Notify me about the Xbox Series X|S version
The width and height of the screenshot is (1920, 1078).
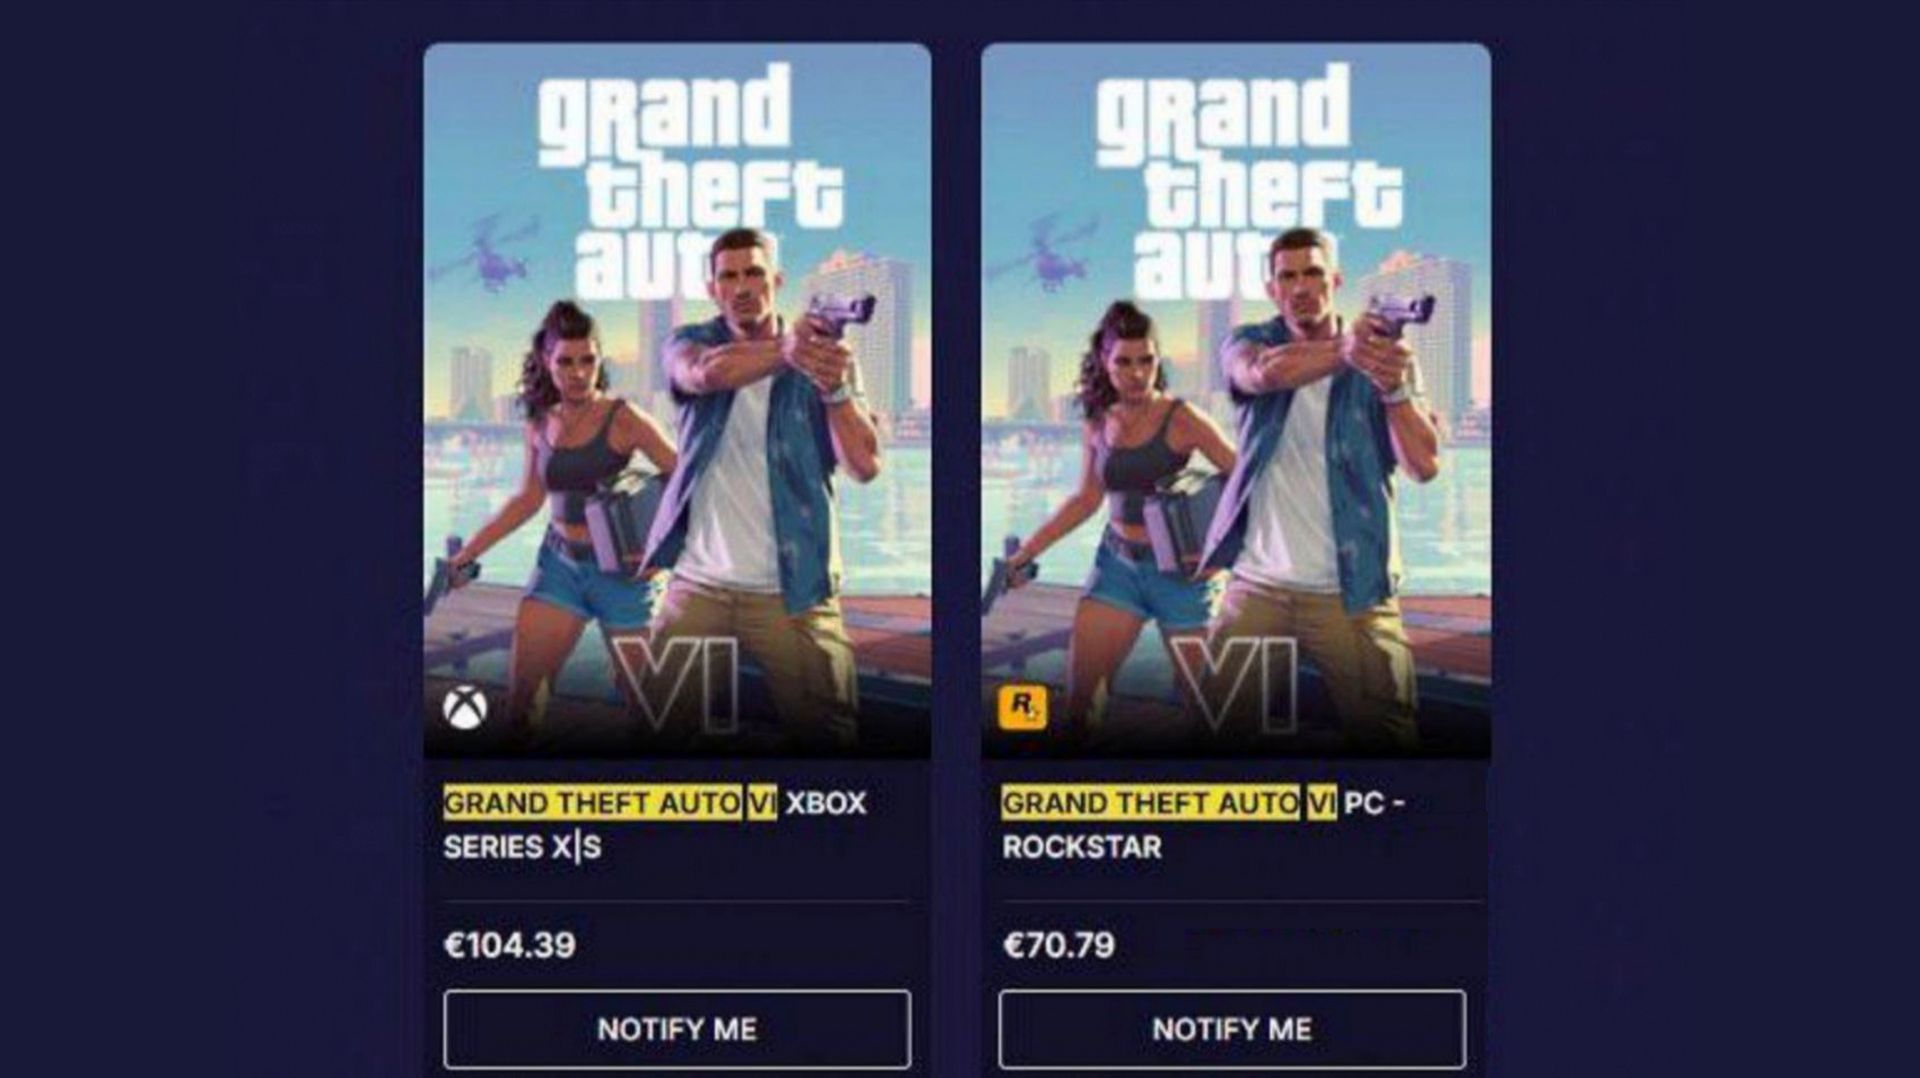[677, 1029]
